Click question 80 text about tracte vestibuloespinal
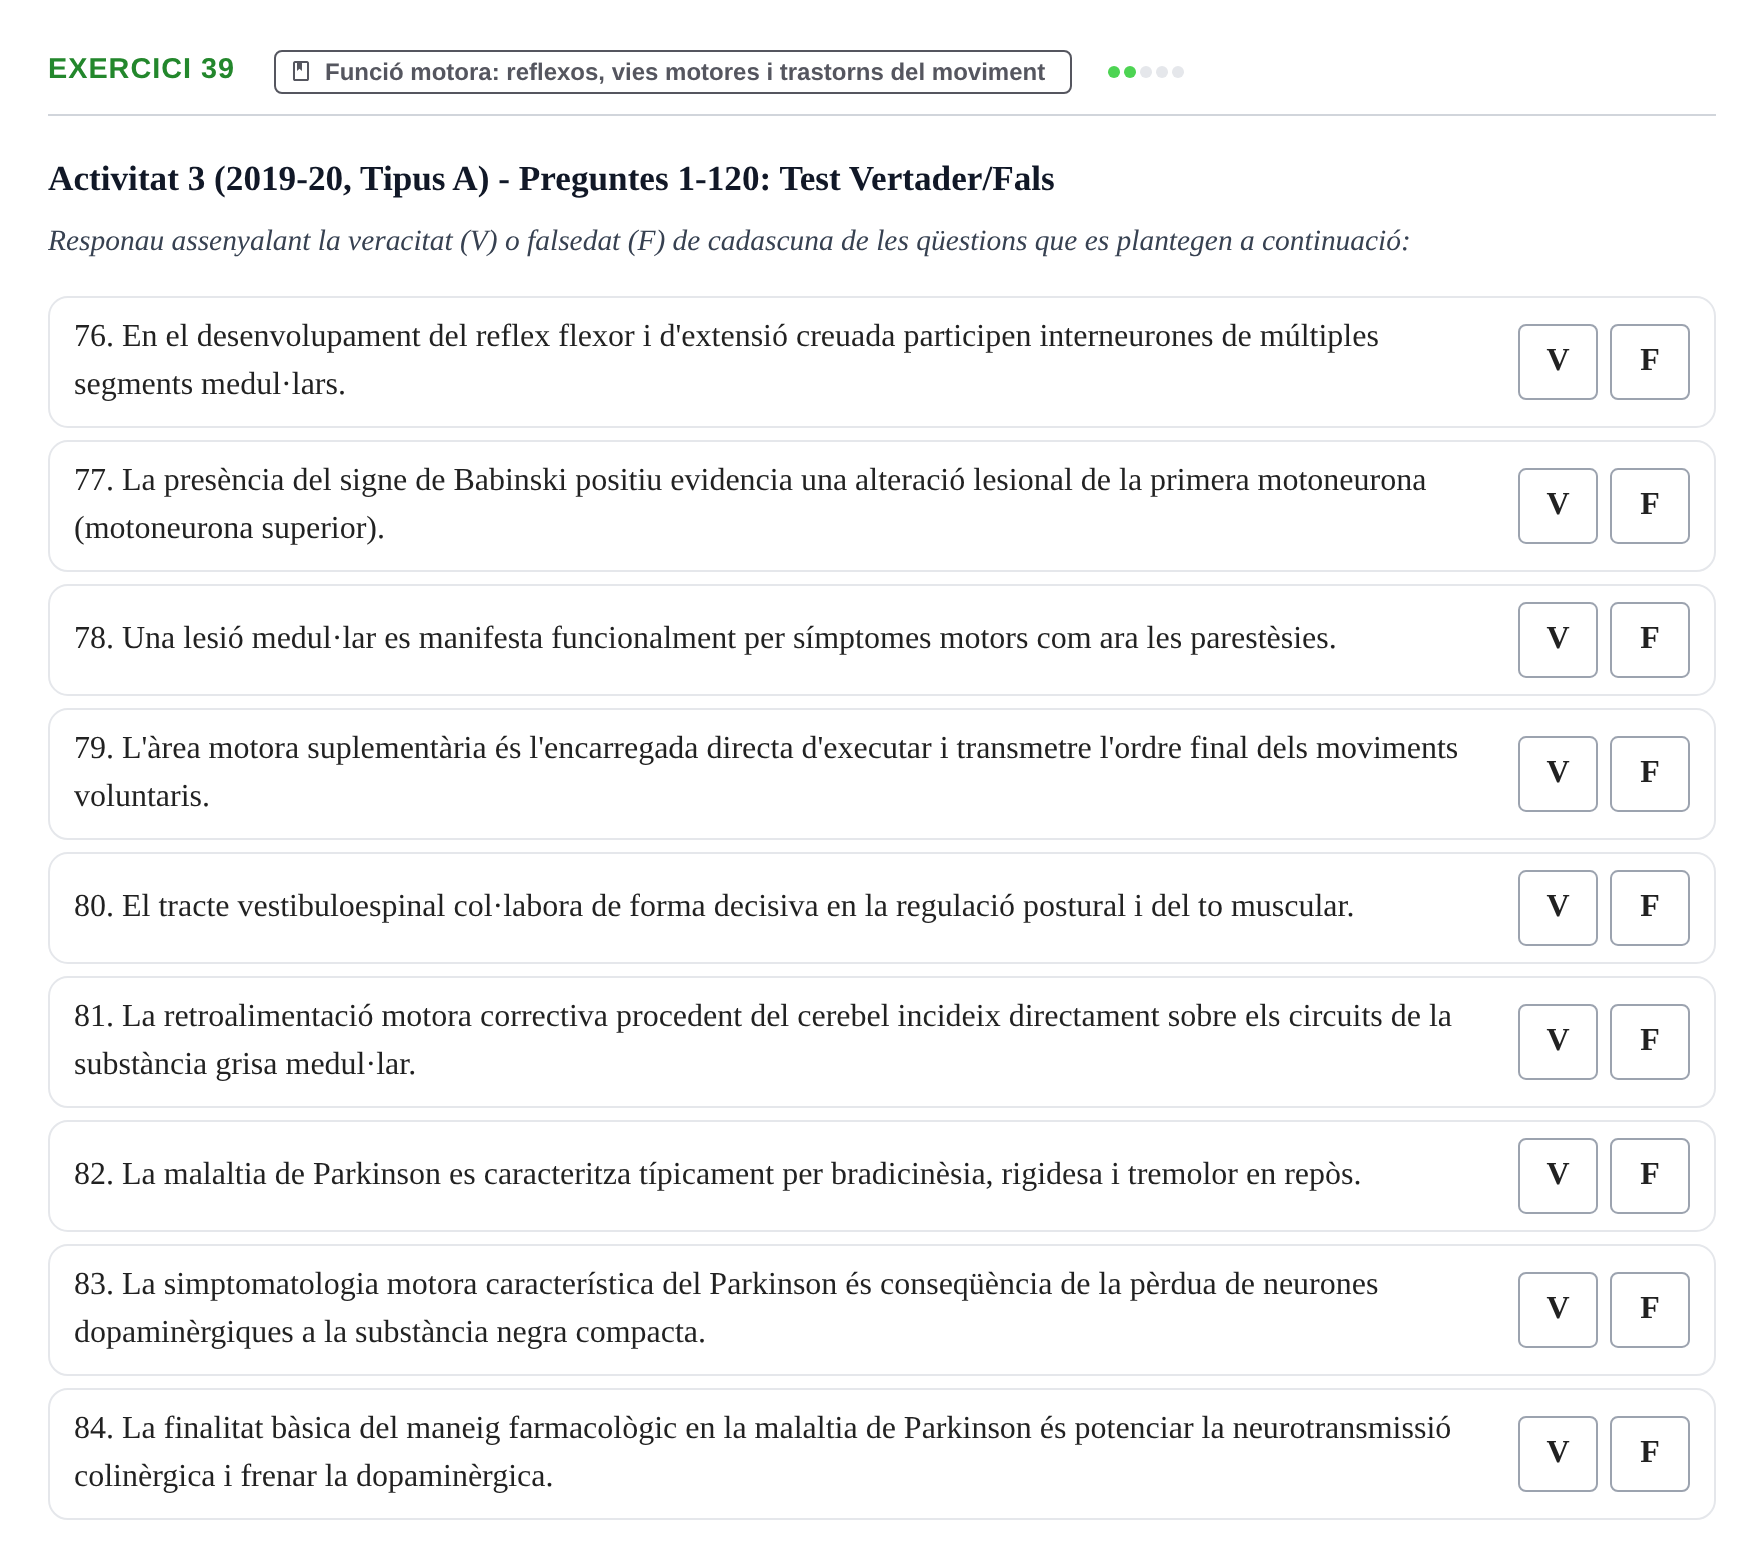The image size is (1764, 1568). [x=714, y=906]
